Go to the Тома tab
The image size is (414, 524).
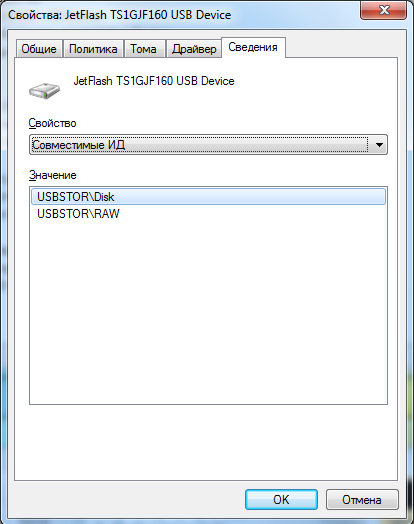tap(143, 49)
